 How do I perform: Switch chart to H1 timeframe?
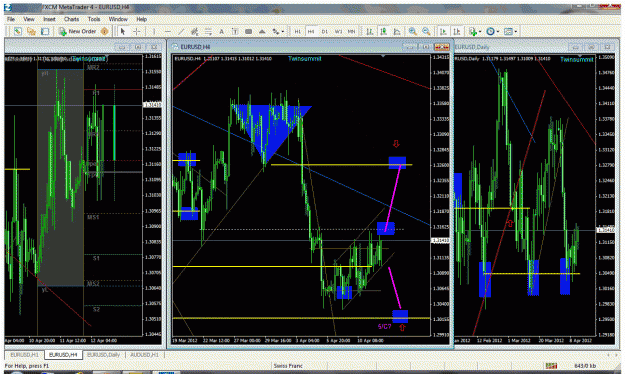[x=297, y=31]
